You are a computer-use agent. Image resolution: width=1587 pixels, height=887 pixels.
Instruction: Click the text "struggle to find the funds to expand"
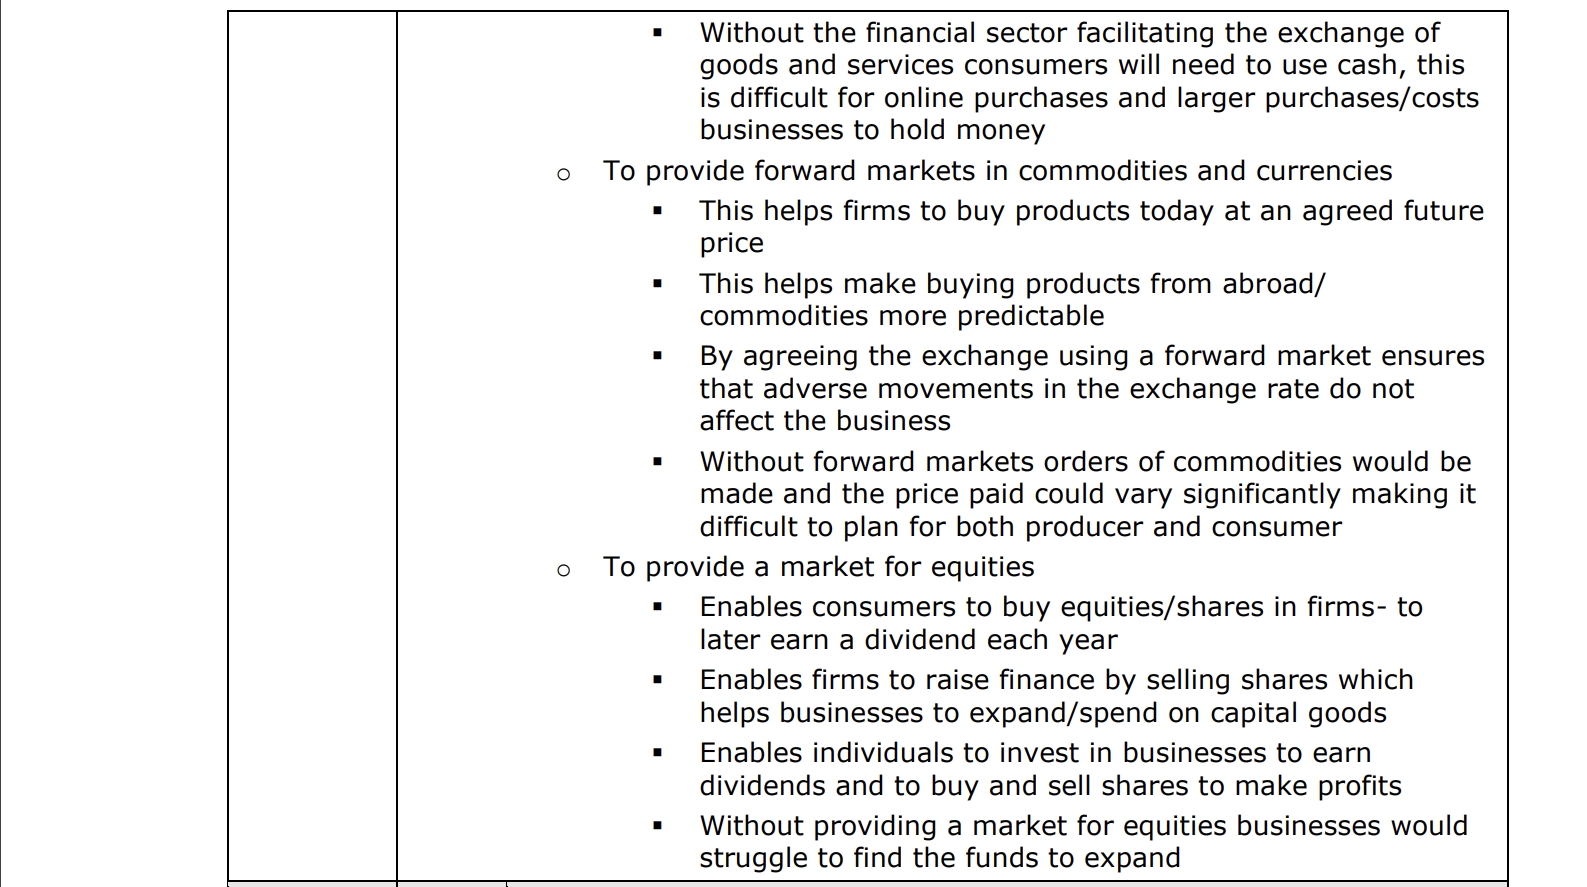click(x=939, y=858)
